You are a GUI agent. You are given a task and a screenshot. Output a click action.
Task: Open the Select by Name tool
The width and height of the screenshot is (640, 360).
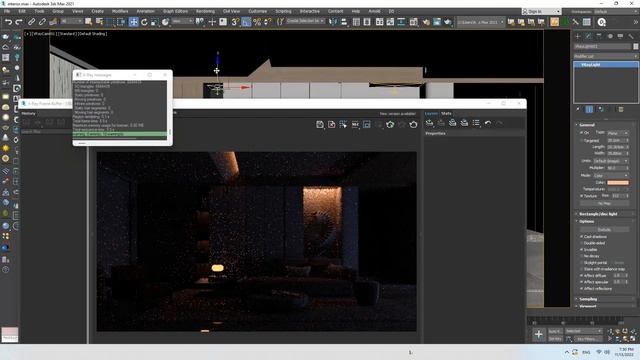[99, 22]
